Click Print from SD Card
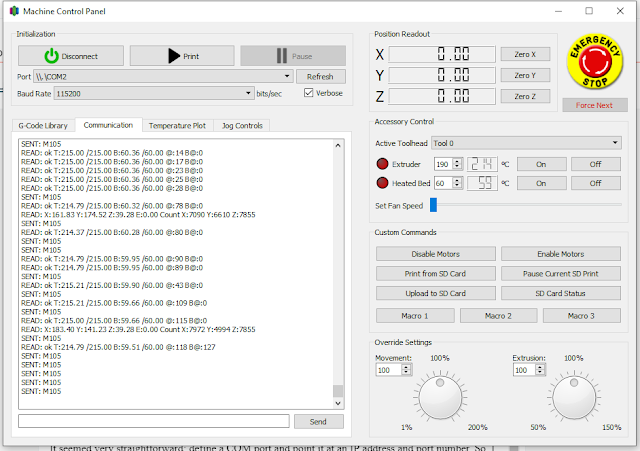Image resolution: width=640 pixels, height=451 pixels. [436, 273]
